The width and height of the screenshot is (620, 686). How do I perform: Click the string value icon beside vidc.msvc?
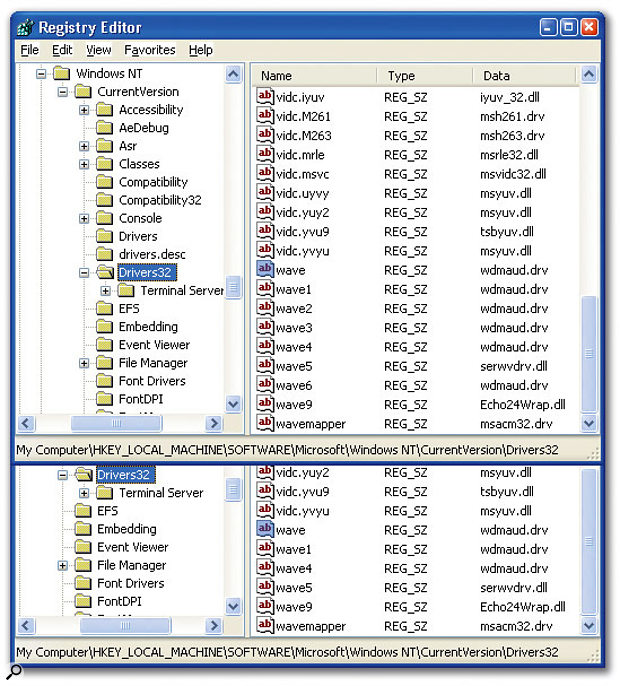(265, 174)
